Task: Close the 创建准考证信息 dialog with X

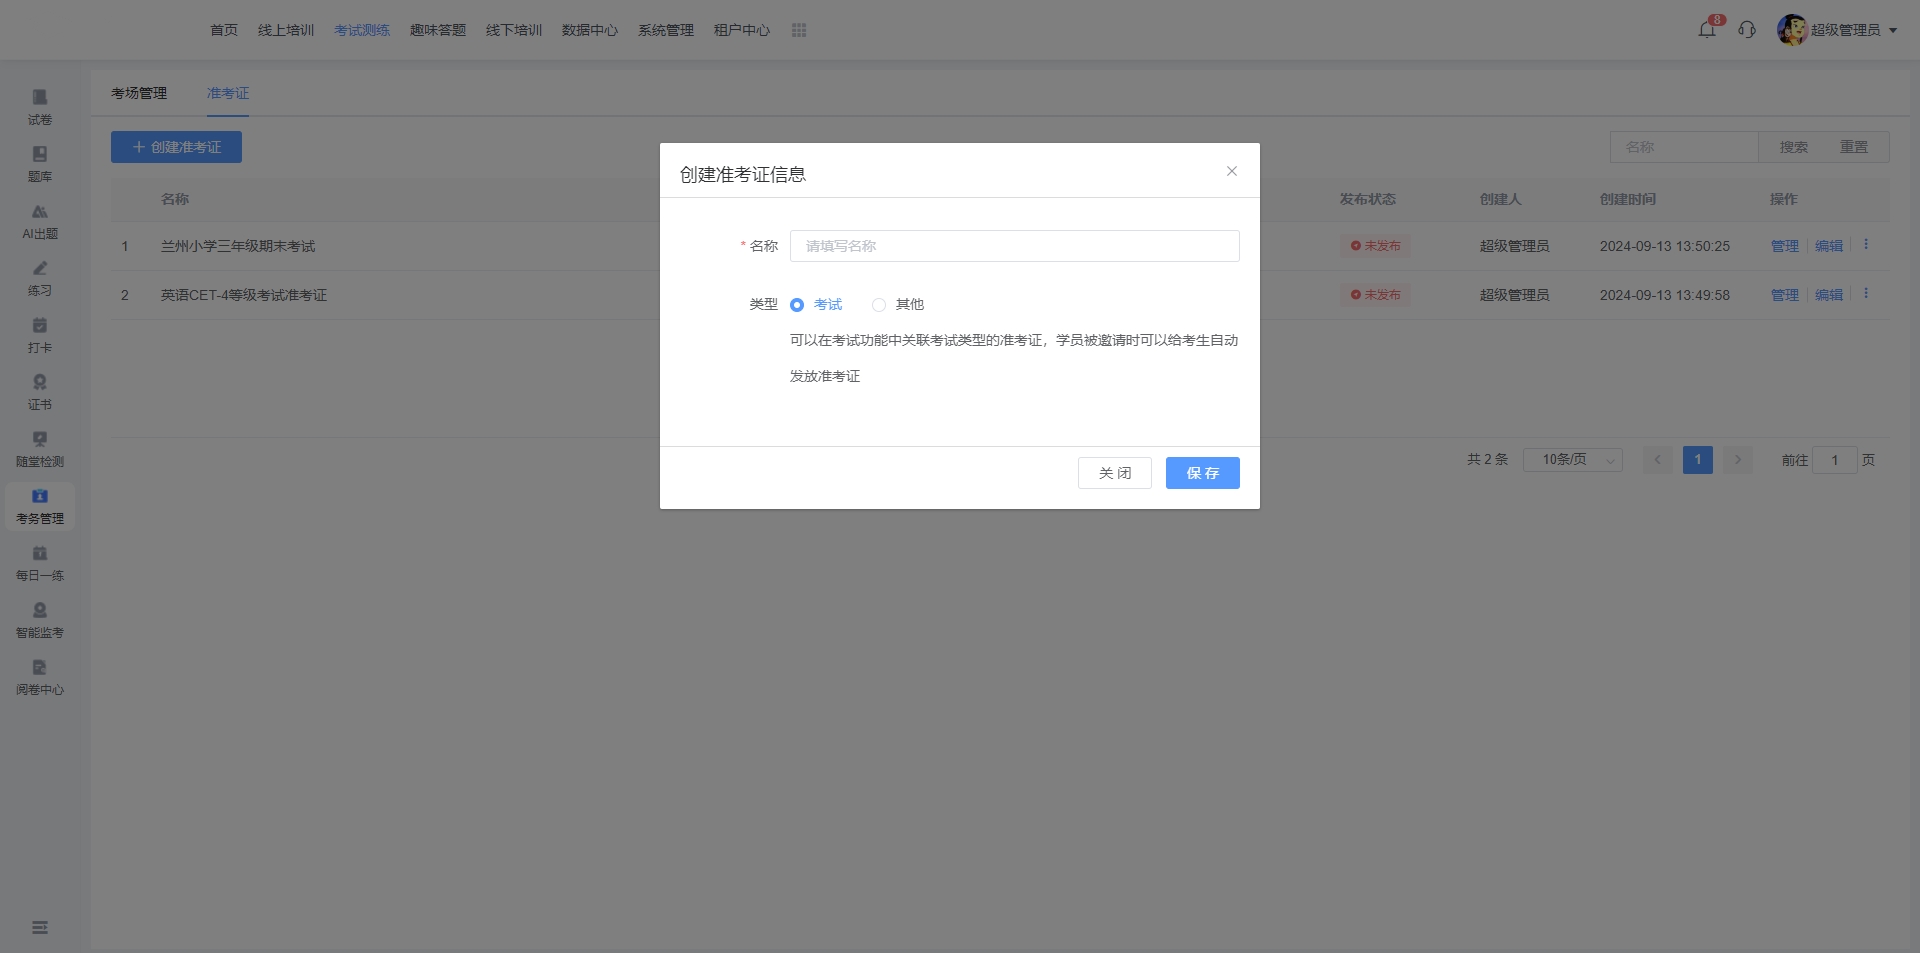Action: point(1232,171)
